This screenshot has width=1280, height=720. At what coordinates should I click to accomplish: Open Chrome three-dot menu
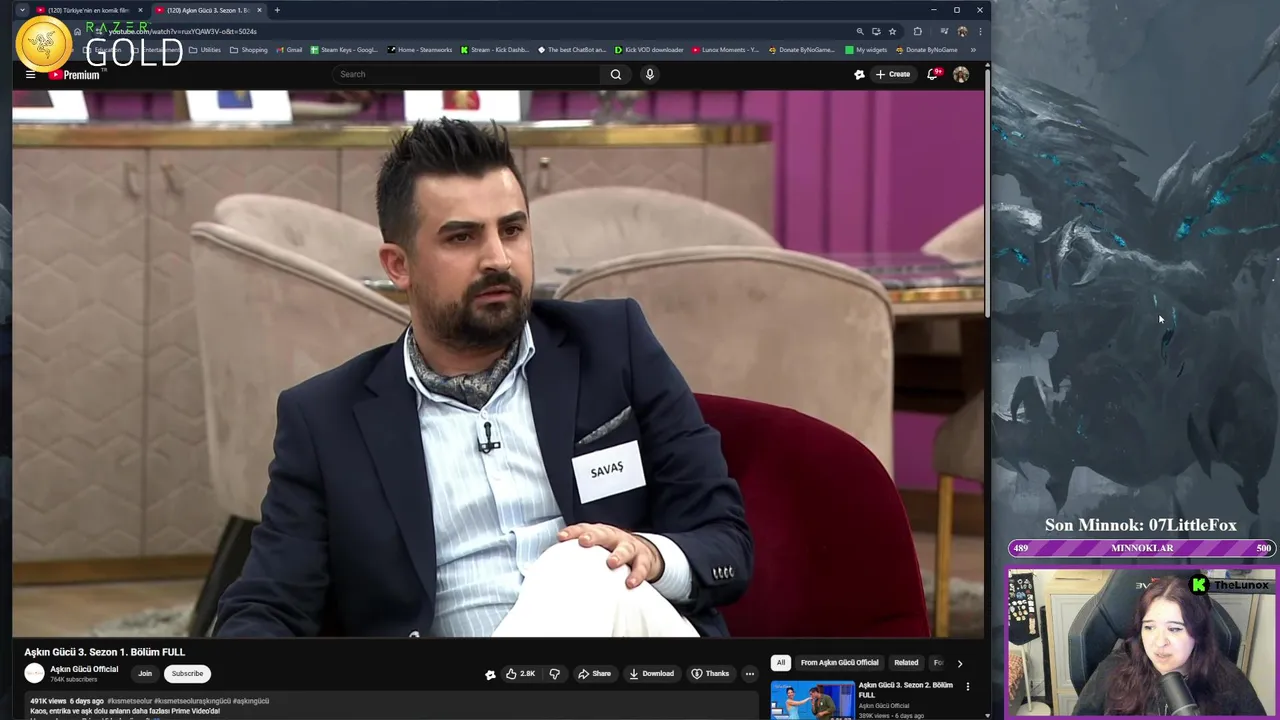point(980,31)
